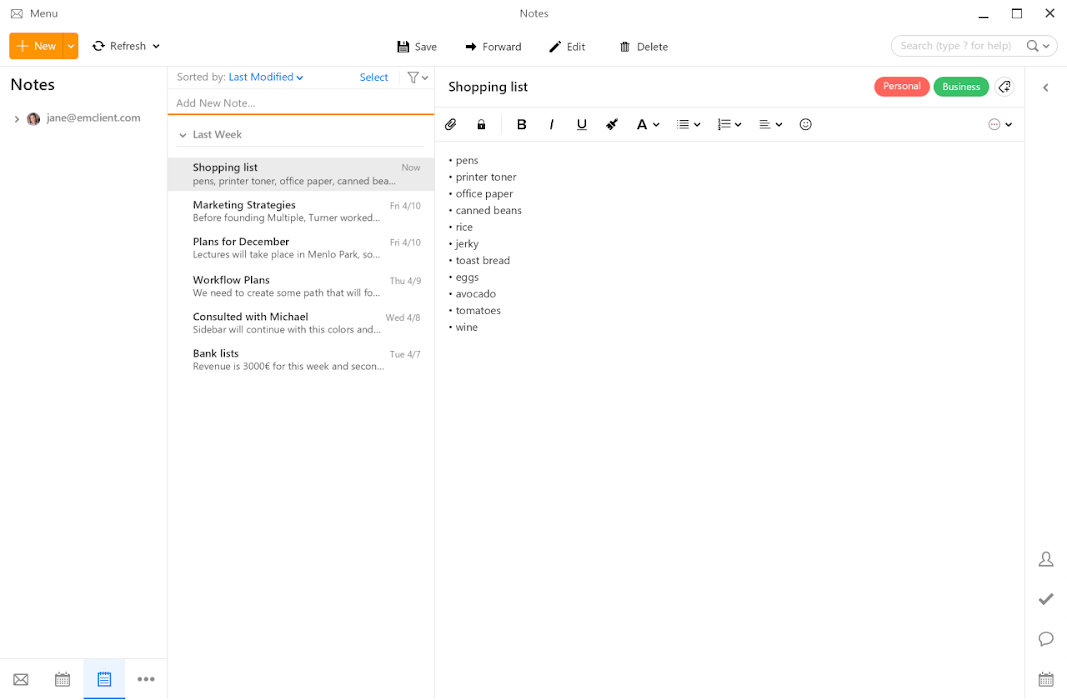
Task: Open the Sorted by Last Modified dropdown
Action: [265, 77]
